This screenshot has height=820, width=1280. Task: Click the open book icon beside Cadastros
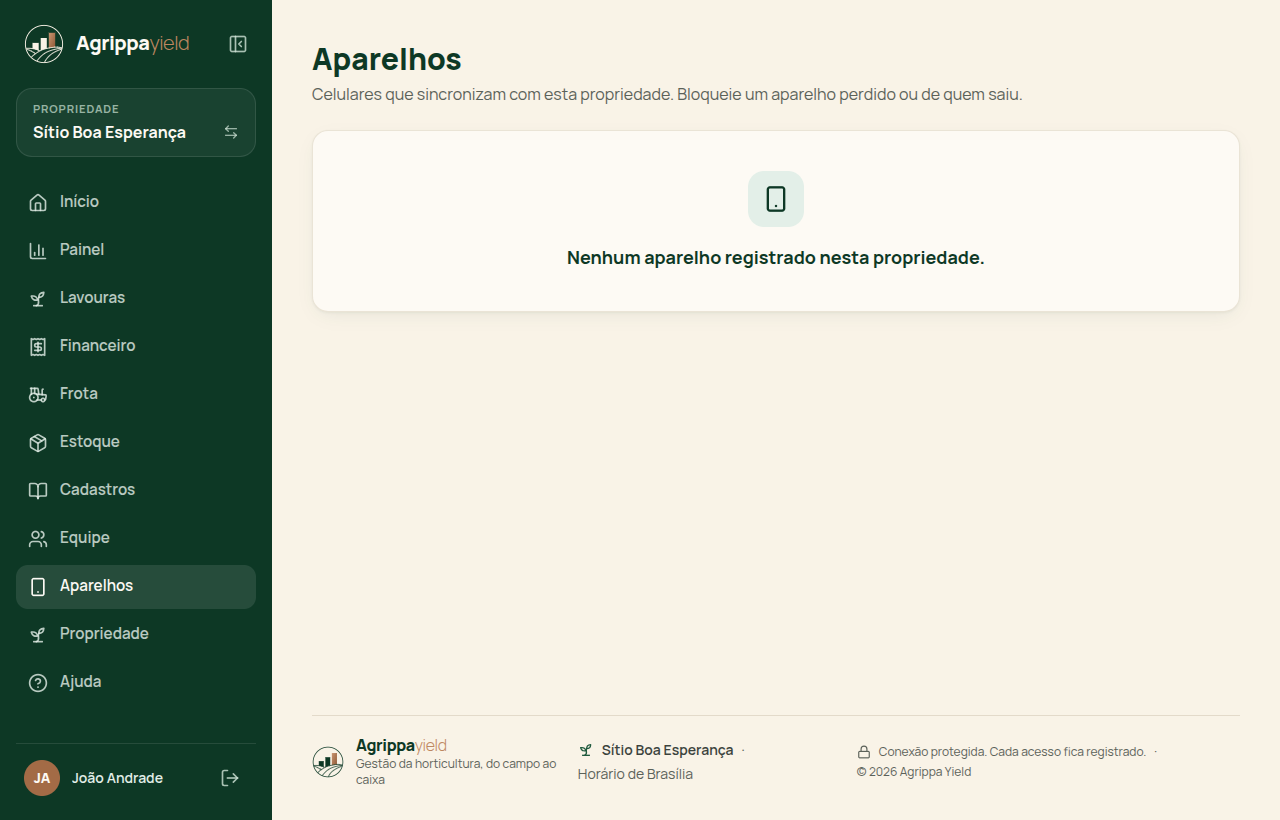tap(38, 490)
